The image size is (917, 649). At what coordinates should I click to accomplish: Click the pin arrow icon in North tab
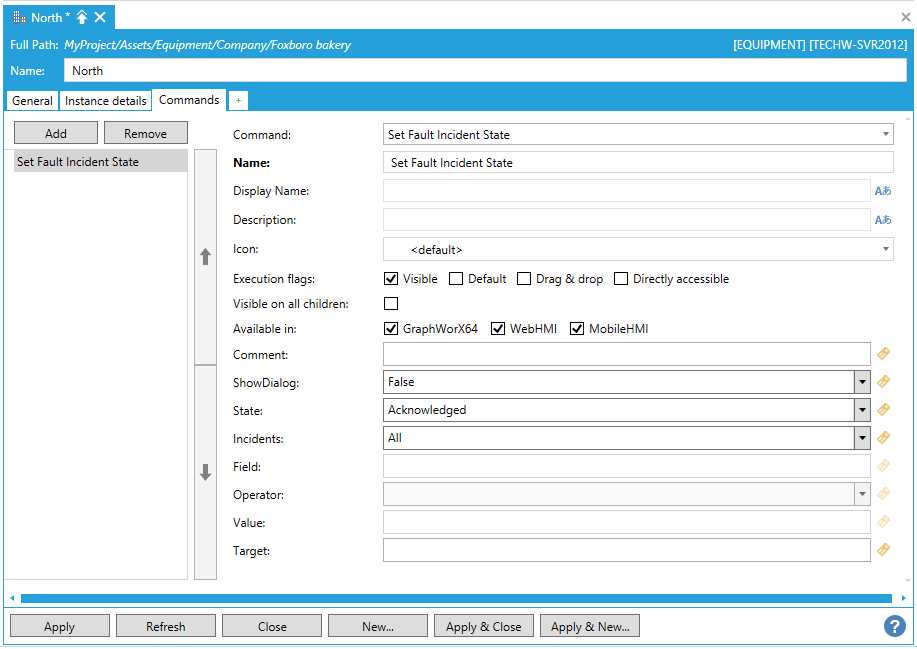tap(82, 18)
